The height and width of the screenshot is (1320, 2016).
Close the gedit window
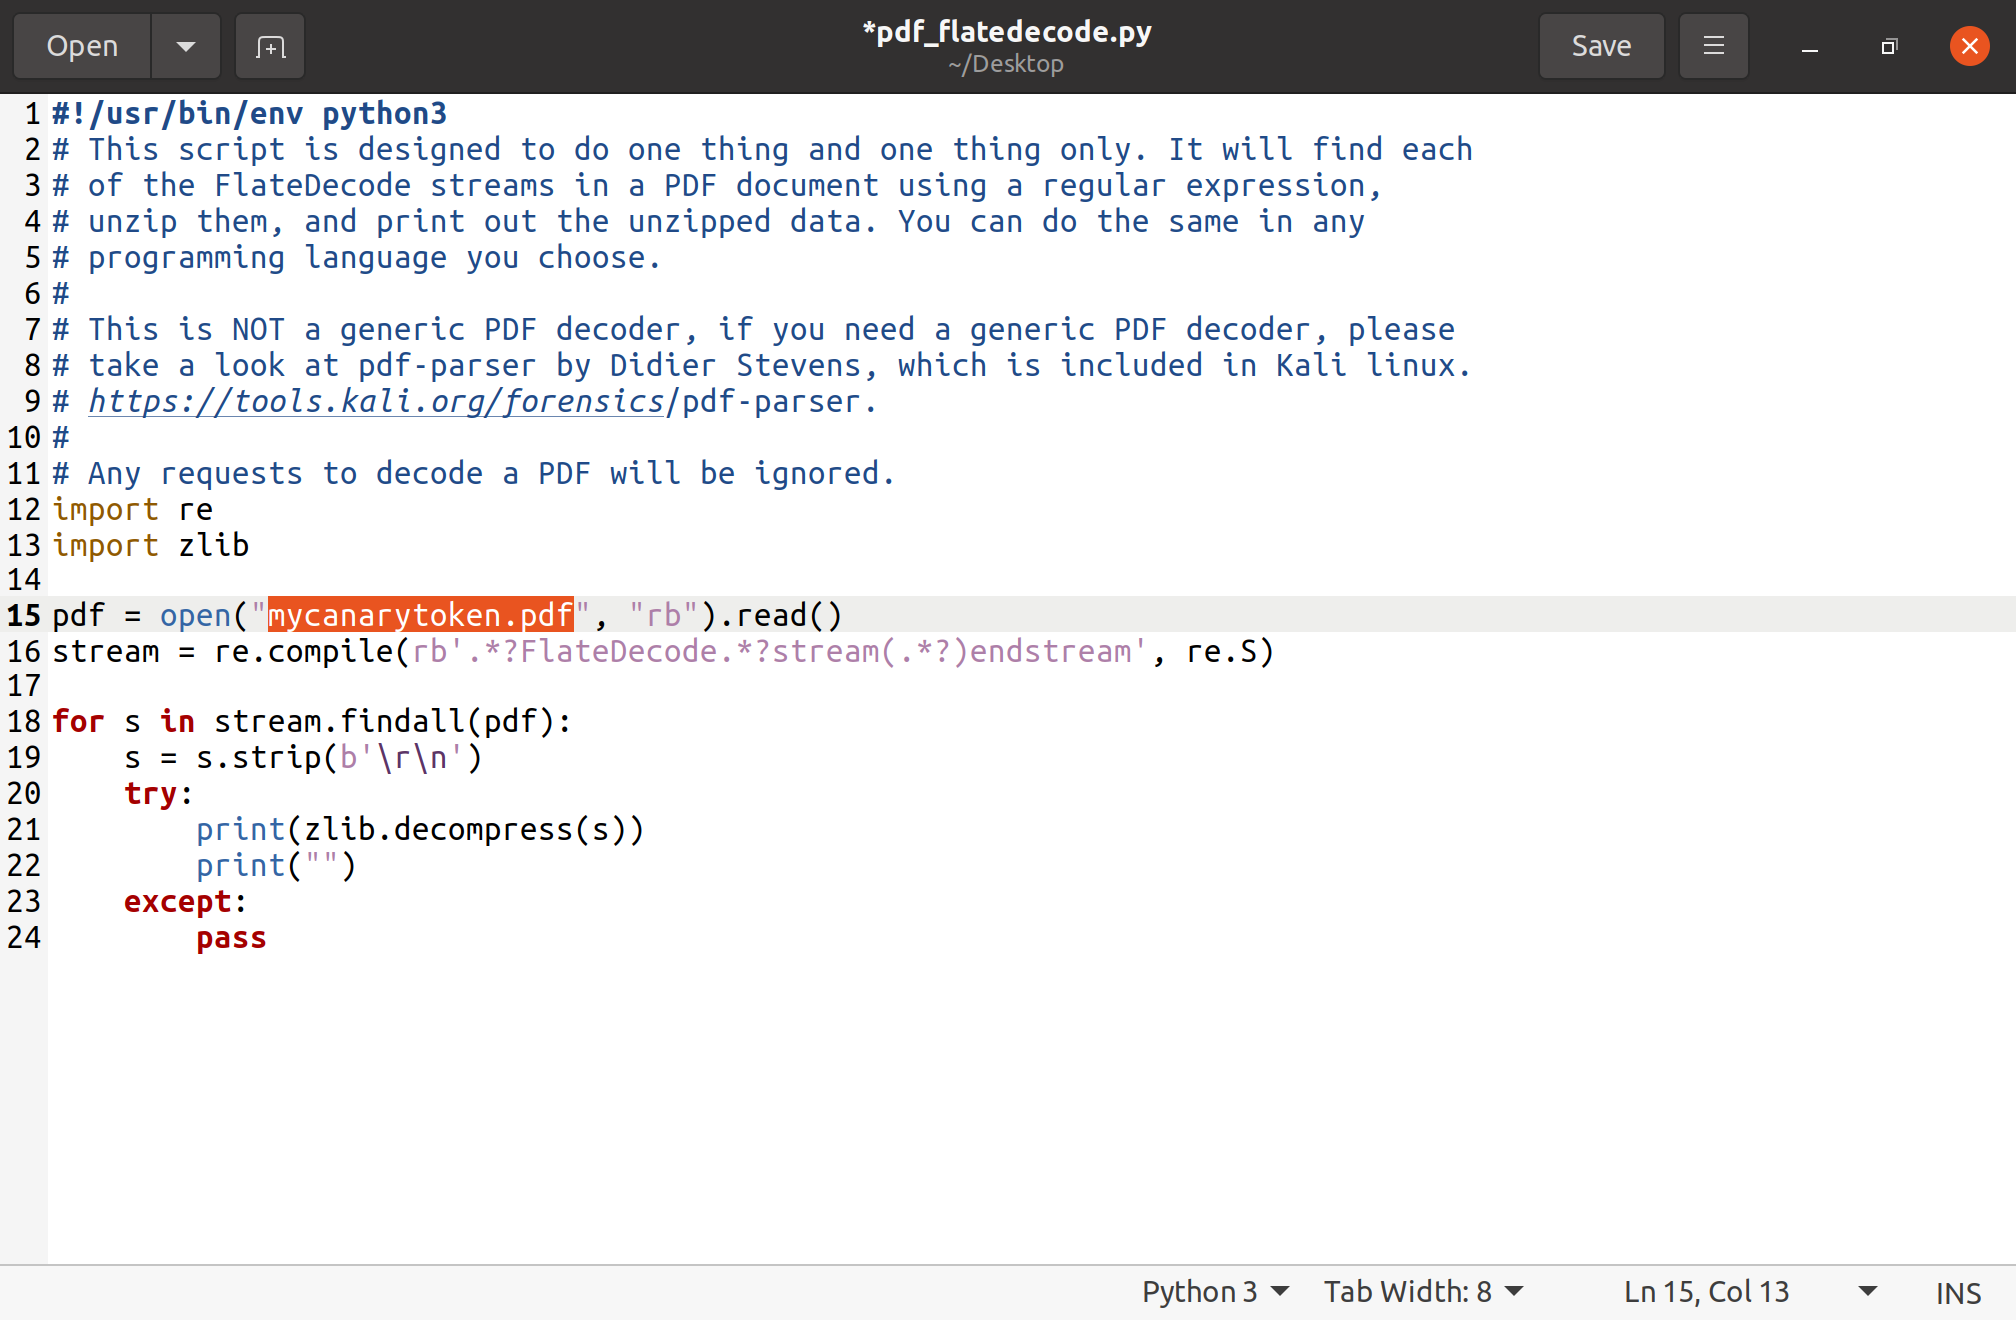coord(1969,46)
